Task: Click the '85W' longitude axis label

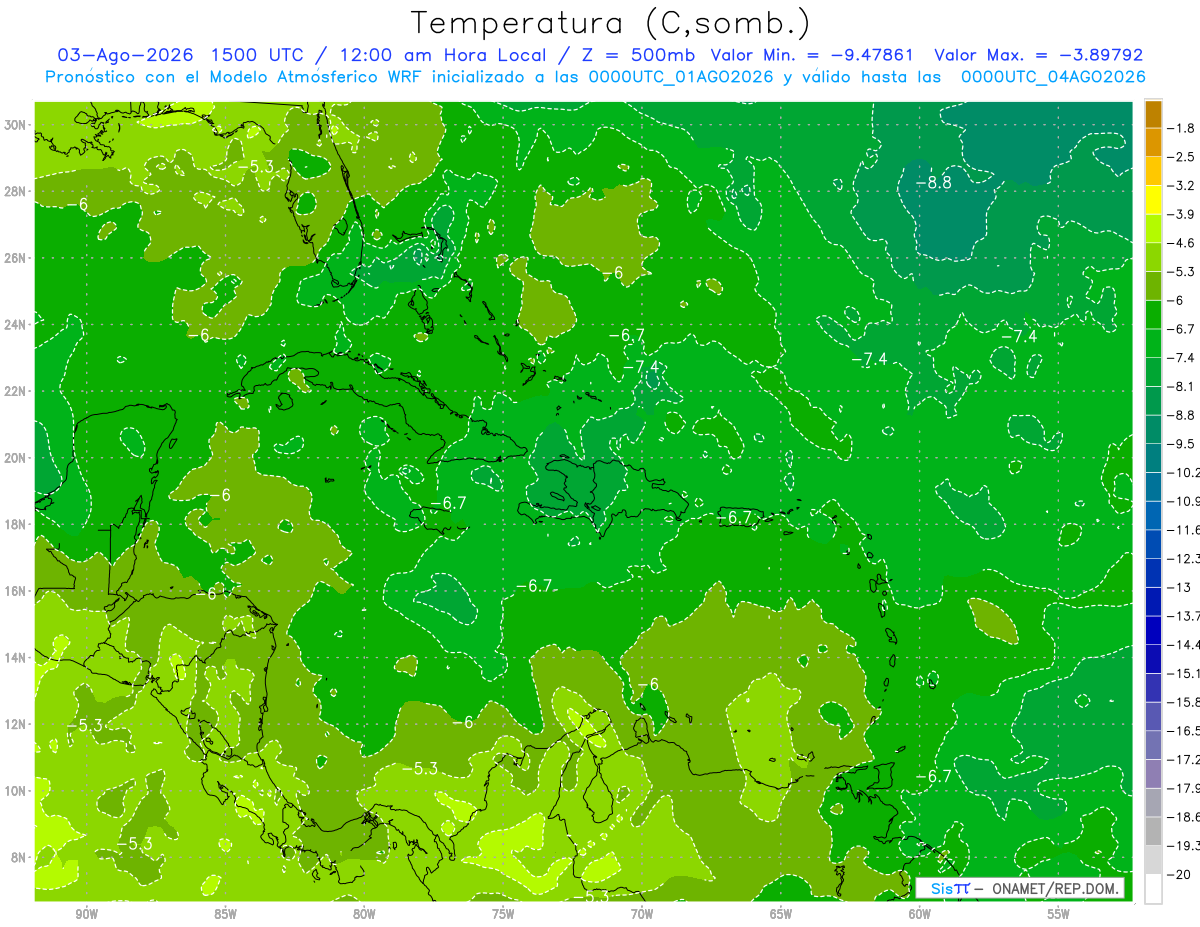Action: tap(225, 913)
